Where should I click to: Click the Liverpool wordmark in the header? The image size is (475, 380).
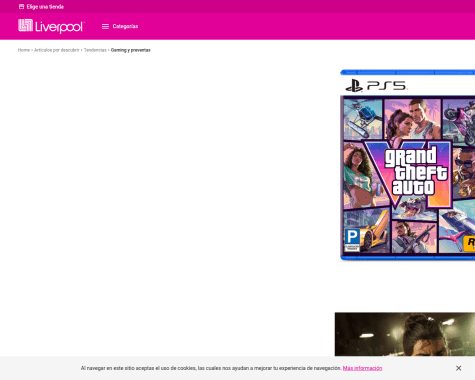coord(60,27)
